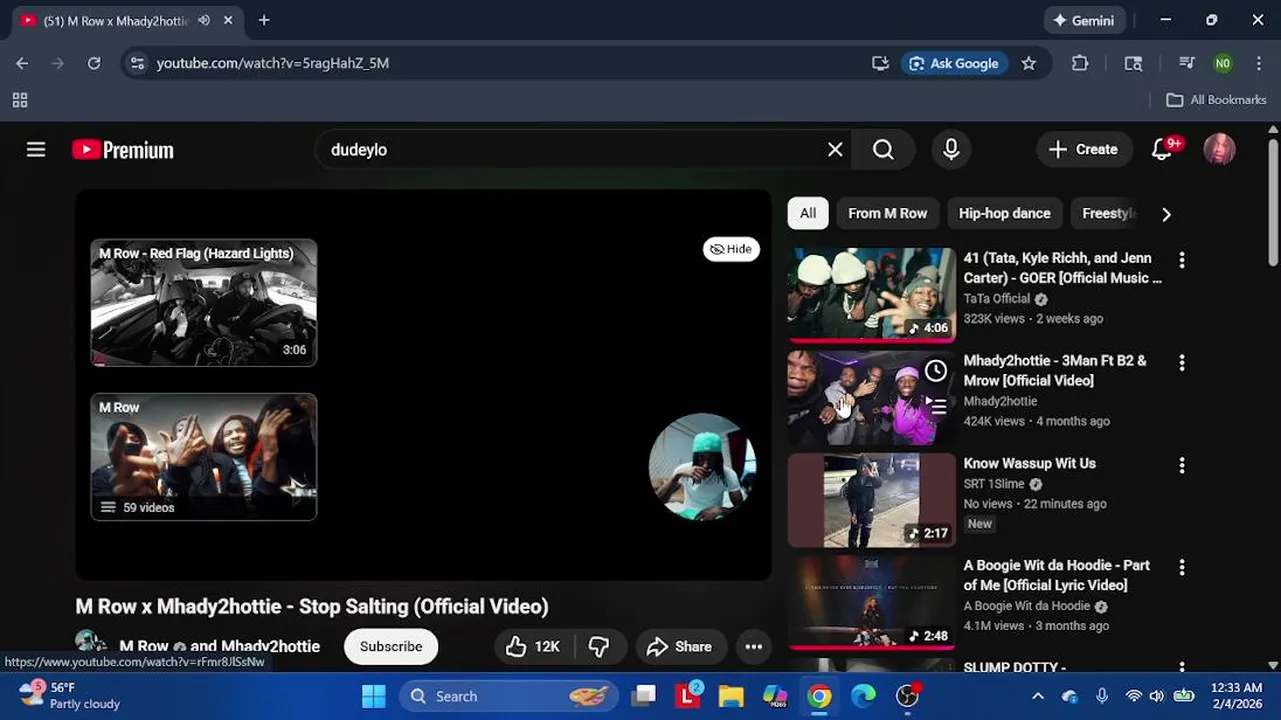Open the Create menu
The image size is (1281, 720).
tap(1084, 149)
